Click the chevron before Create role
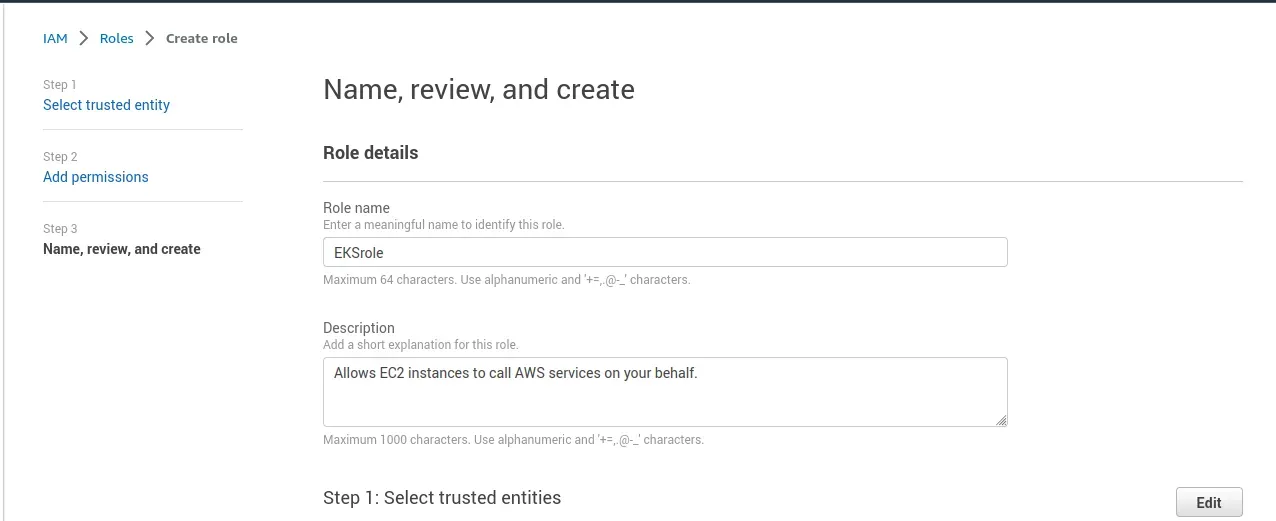1276x521 pixels. (x=150, y=38)
